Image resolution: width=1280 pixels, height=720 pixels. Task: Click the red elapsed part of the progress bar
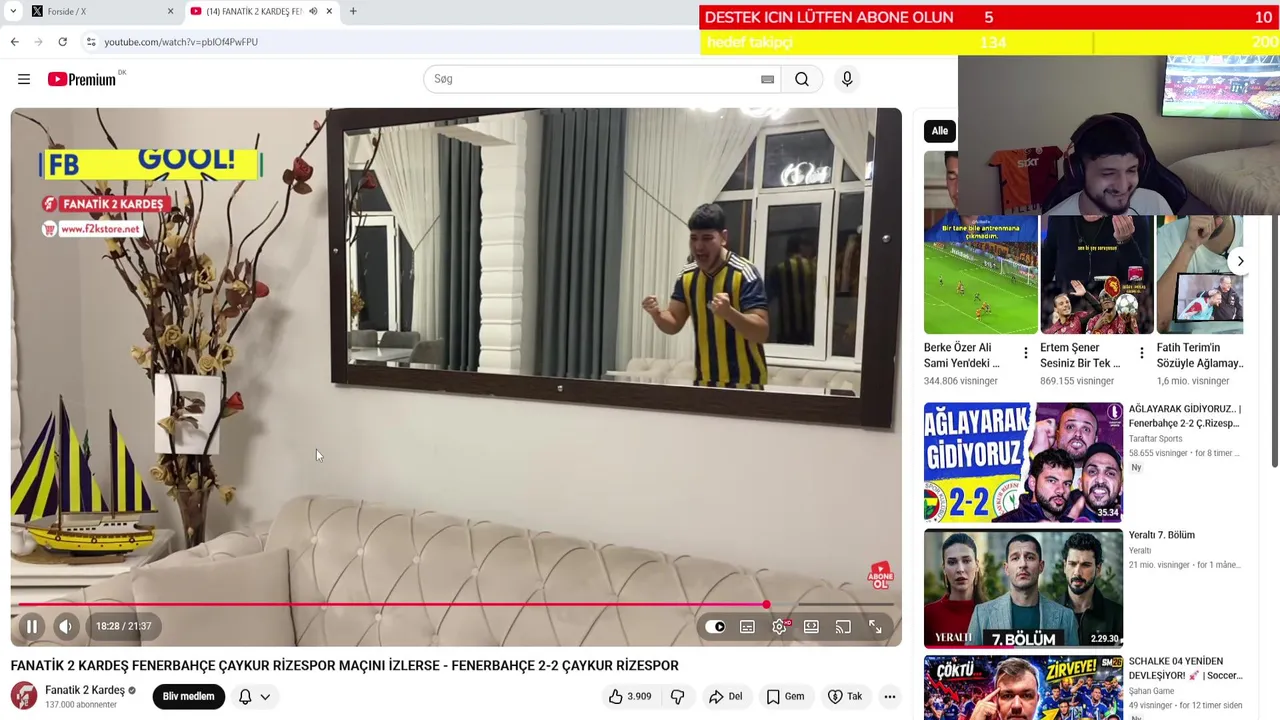point(390,604)
